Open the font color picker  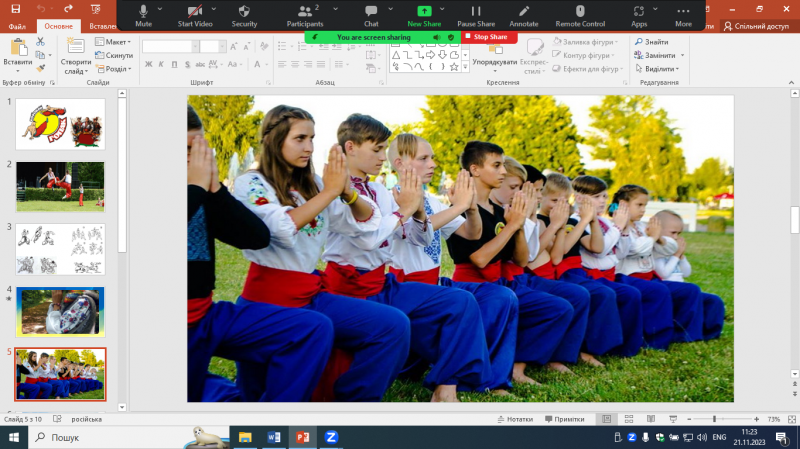[x=258, y=64]
